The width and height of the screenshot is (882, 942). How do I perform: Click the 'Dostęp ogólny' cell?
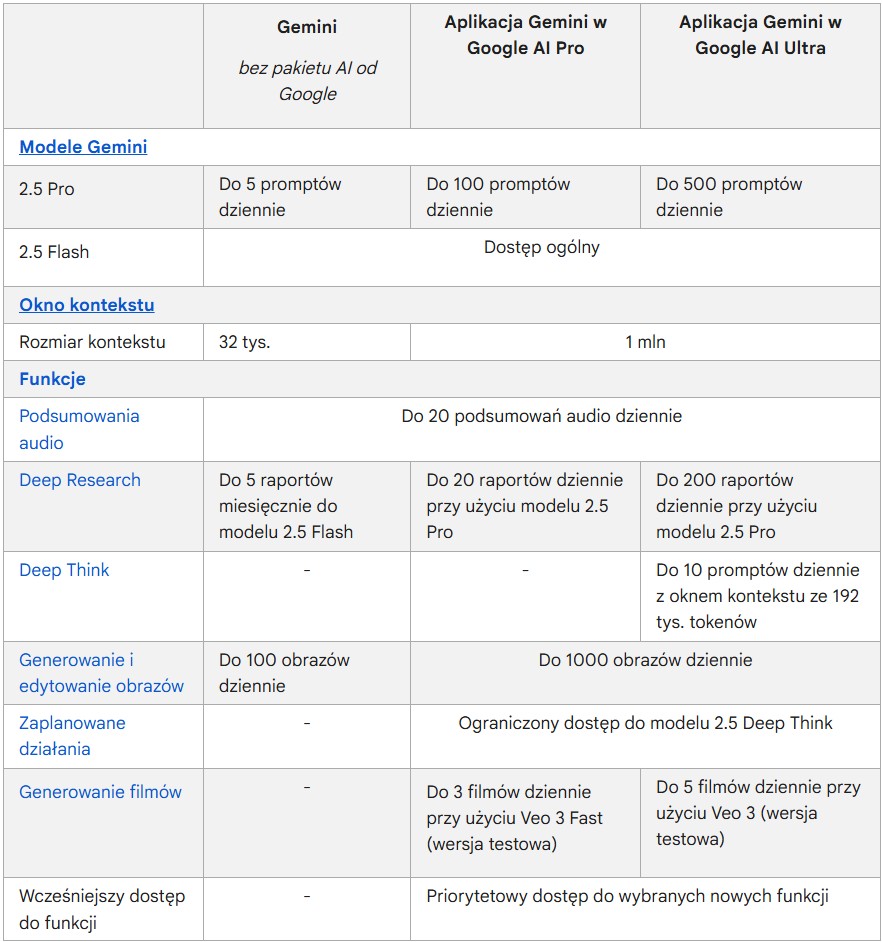point(541,247)
